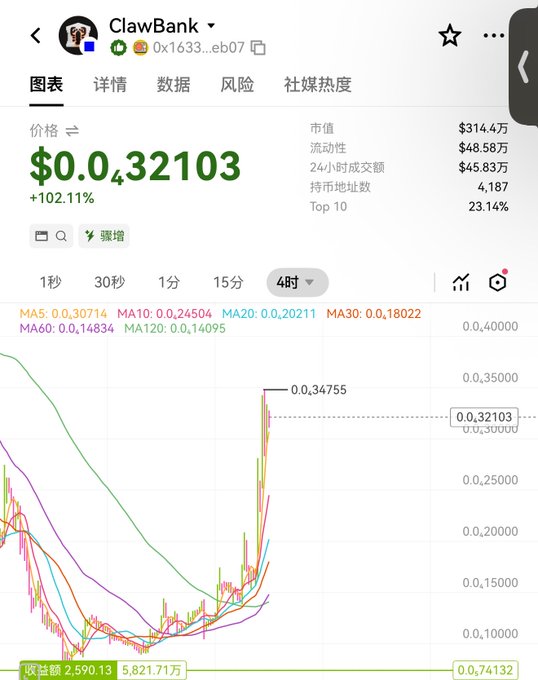Click the MA30 indicator label
The image size is (538, 680).
tap(374, 314)
